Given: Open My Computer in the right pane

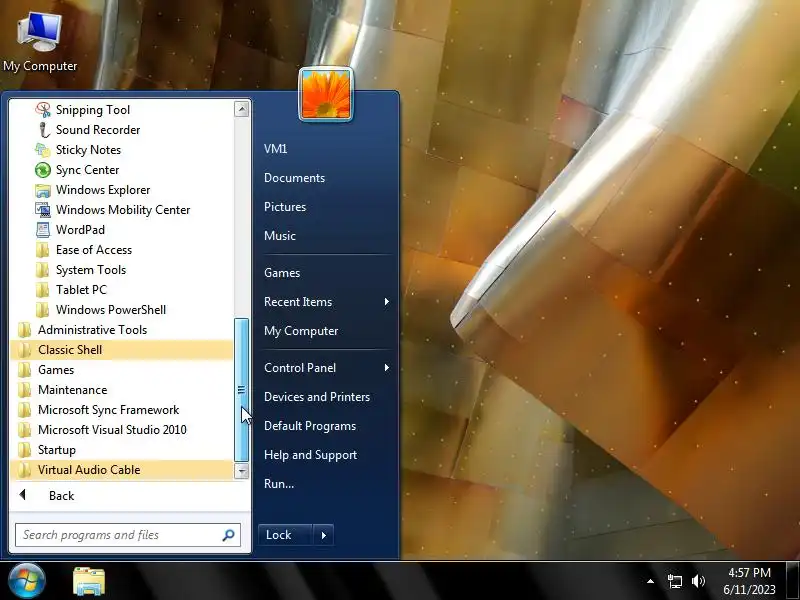Looking at the screenshot, I should (301, 331).
